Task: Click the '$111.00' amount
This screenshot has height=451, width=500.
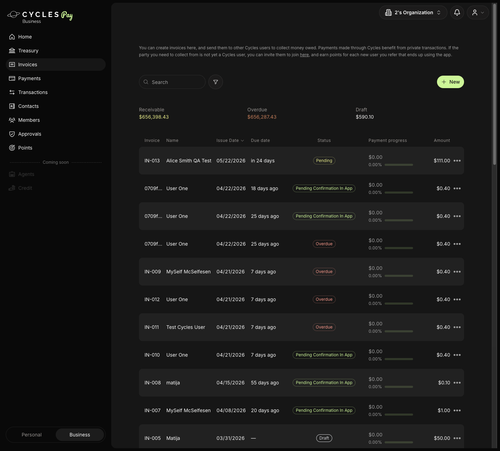Action: [x=442, y=161]
